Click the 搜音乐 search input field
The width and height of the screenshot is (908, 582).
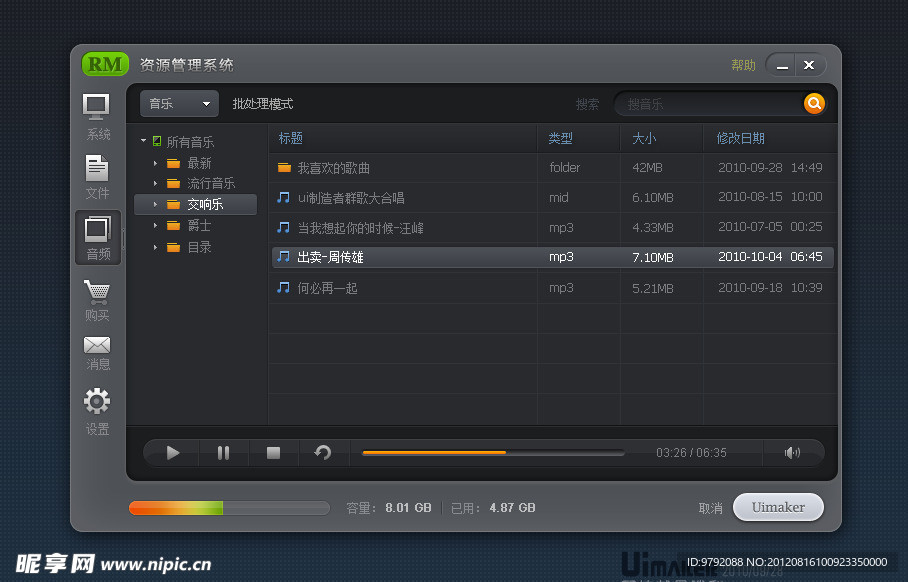point(710,104)
